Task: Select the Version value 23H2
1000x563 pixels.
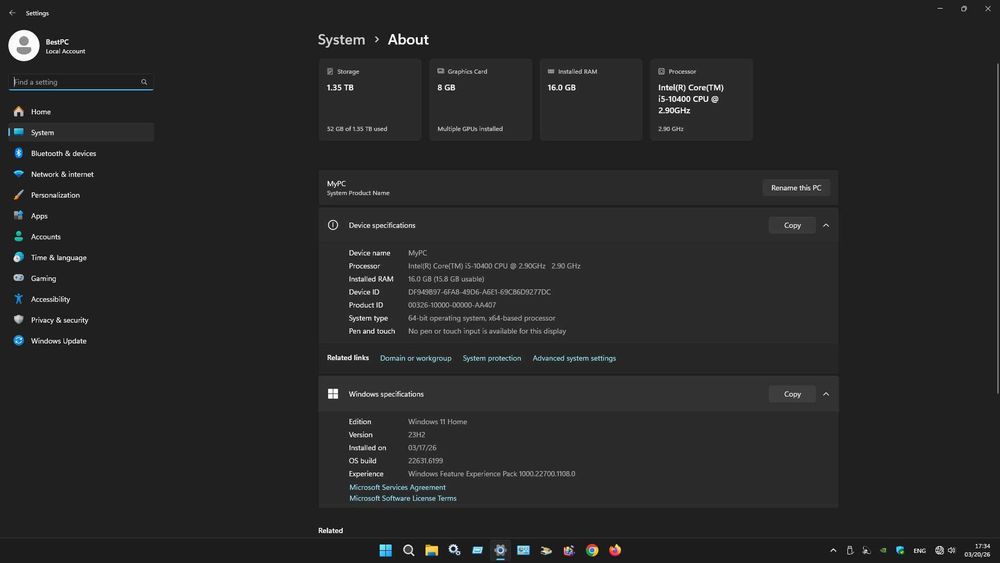Action: click(x=416, y=435)
